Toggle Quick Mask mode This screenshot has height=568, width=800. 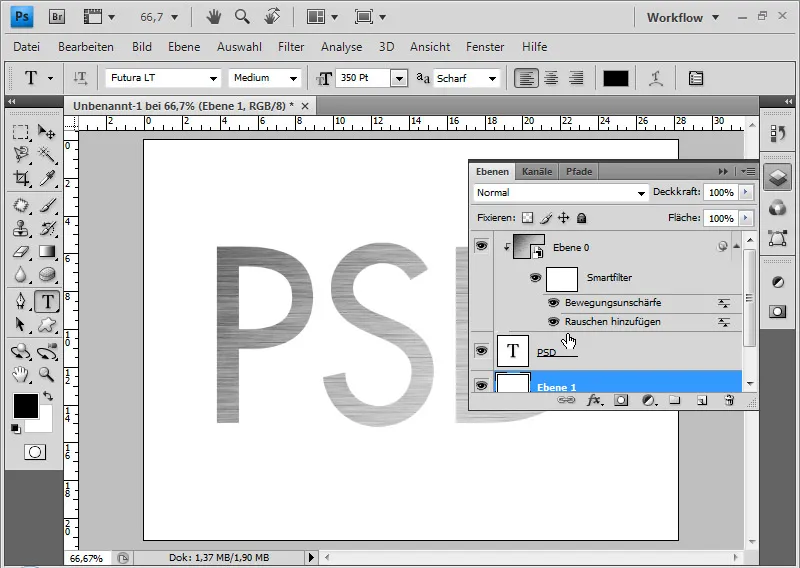click(35, 452)
